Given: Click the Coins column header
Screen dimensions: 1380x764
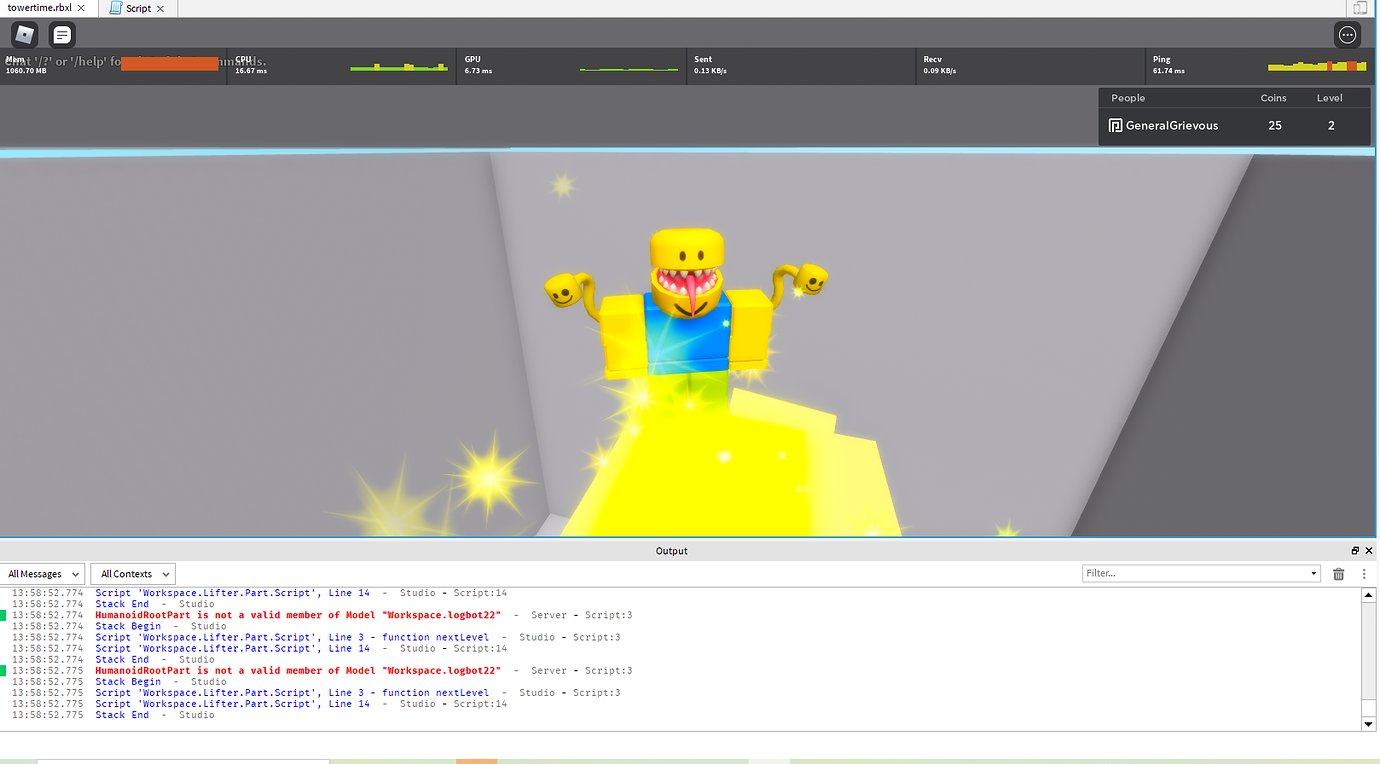Looking at the screenshot, I should click(x=1273, y=98).
